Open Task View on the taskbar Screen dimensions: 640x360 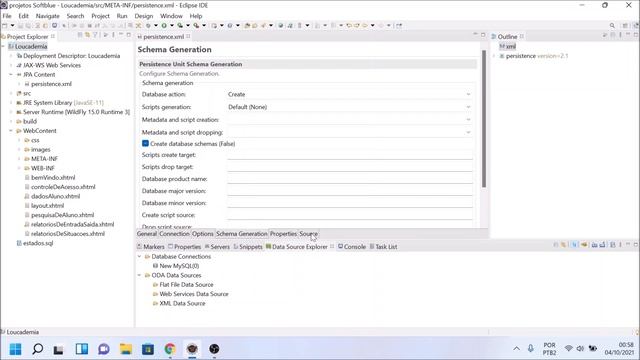[58, 349]
